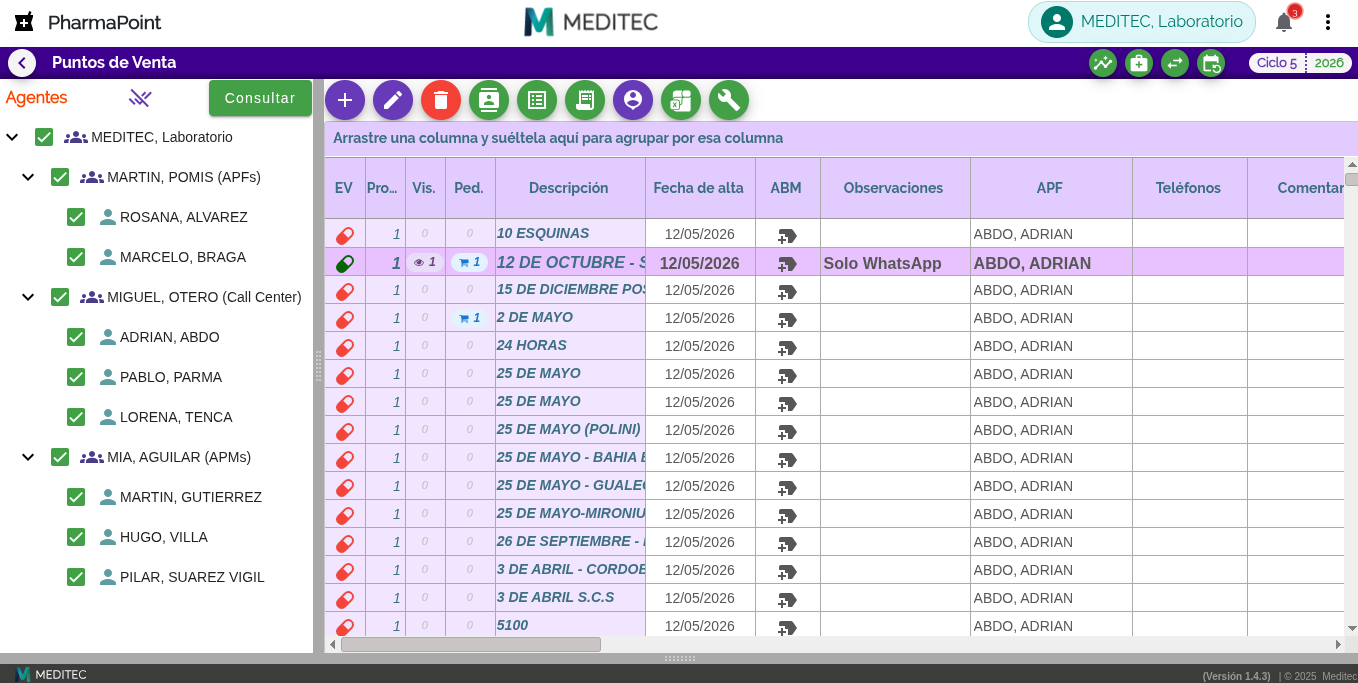Collapse the MIGUEL, OTERO (Call Center) group

(x=28, y=297)
